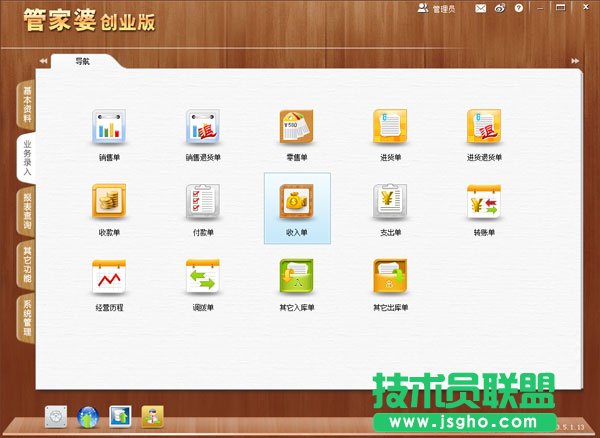Click the customer service person dock icon

coord(153,417)
